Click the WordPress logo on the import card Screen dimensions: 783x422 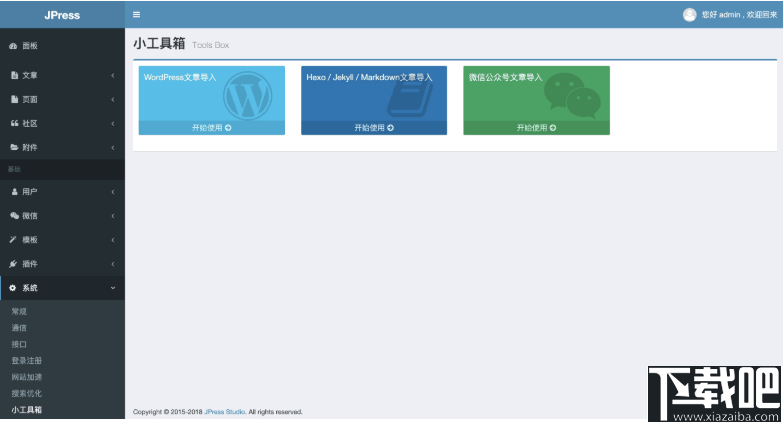tap(248, 95)
